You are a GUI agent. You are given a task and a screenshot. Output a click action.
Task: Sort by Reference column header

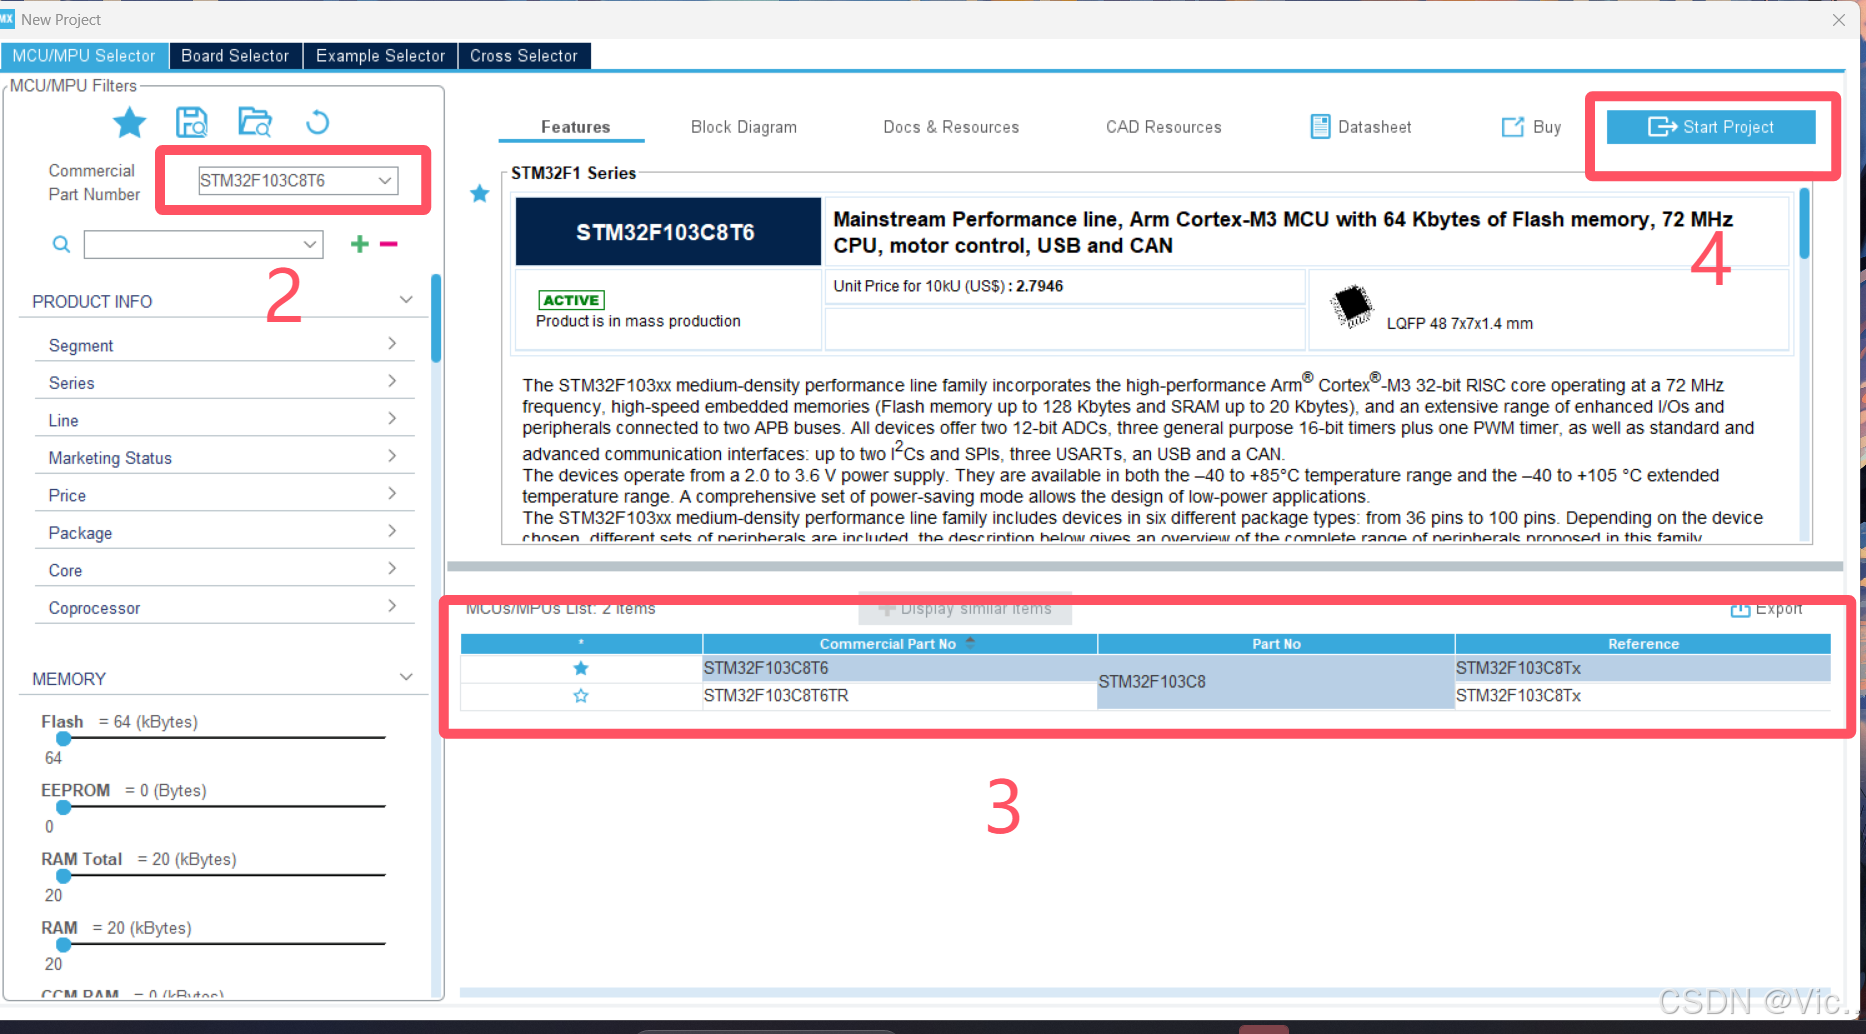coord(1643,644)
